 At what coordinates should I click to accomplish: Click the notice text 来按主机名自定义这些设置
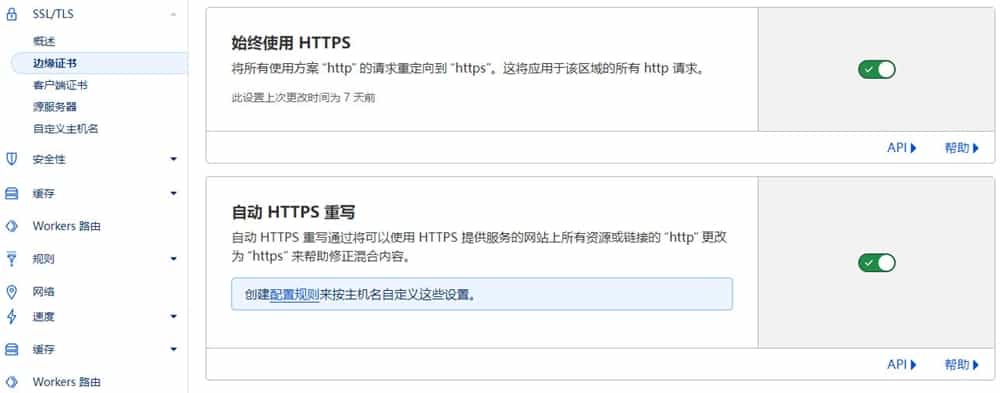pyautogui.click(x=398, y=295)
